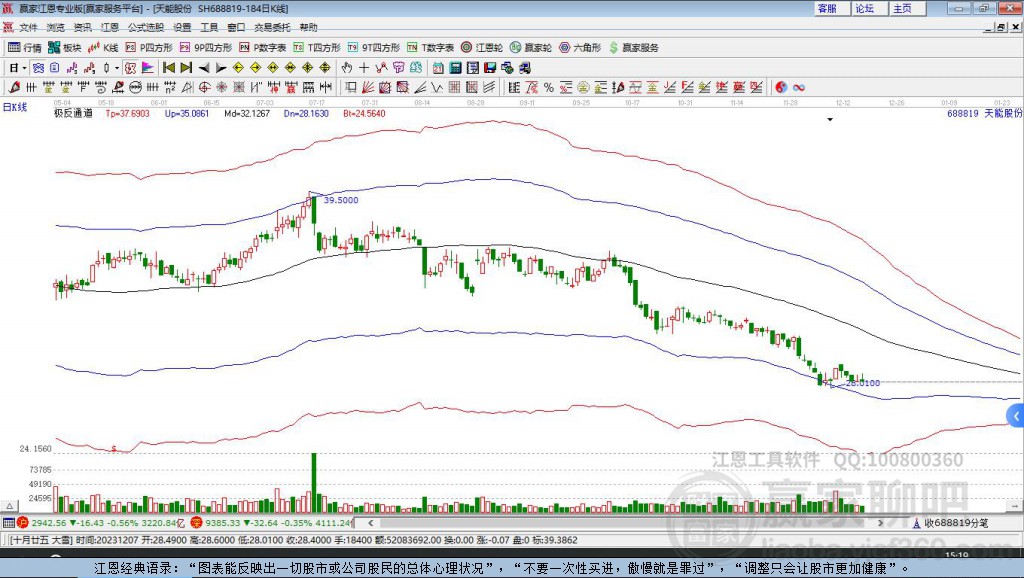1024x578 pixels.
Task: Click the 39.5000 high price label
Action: tap(341, 201)
